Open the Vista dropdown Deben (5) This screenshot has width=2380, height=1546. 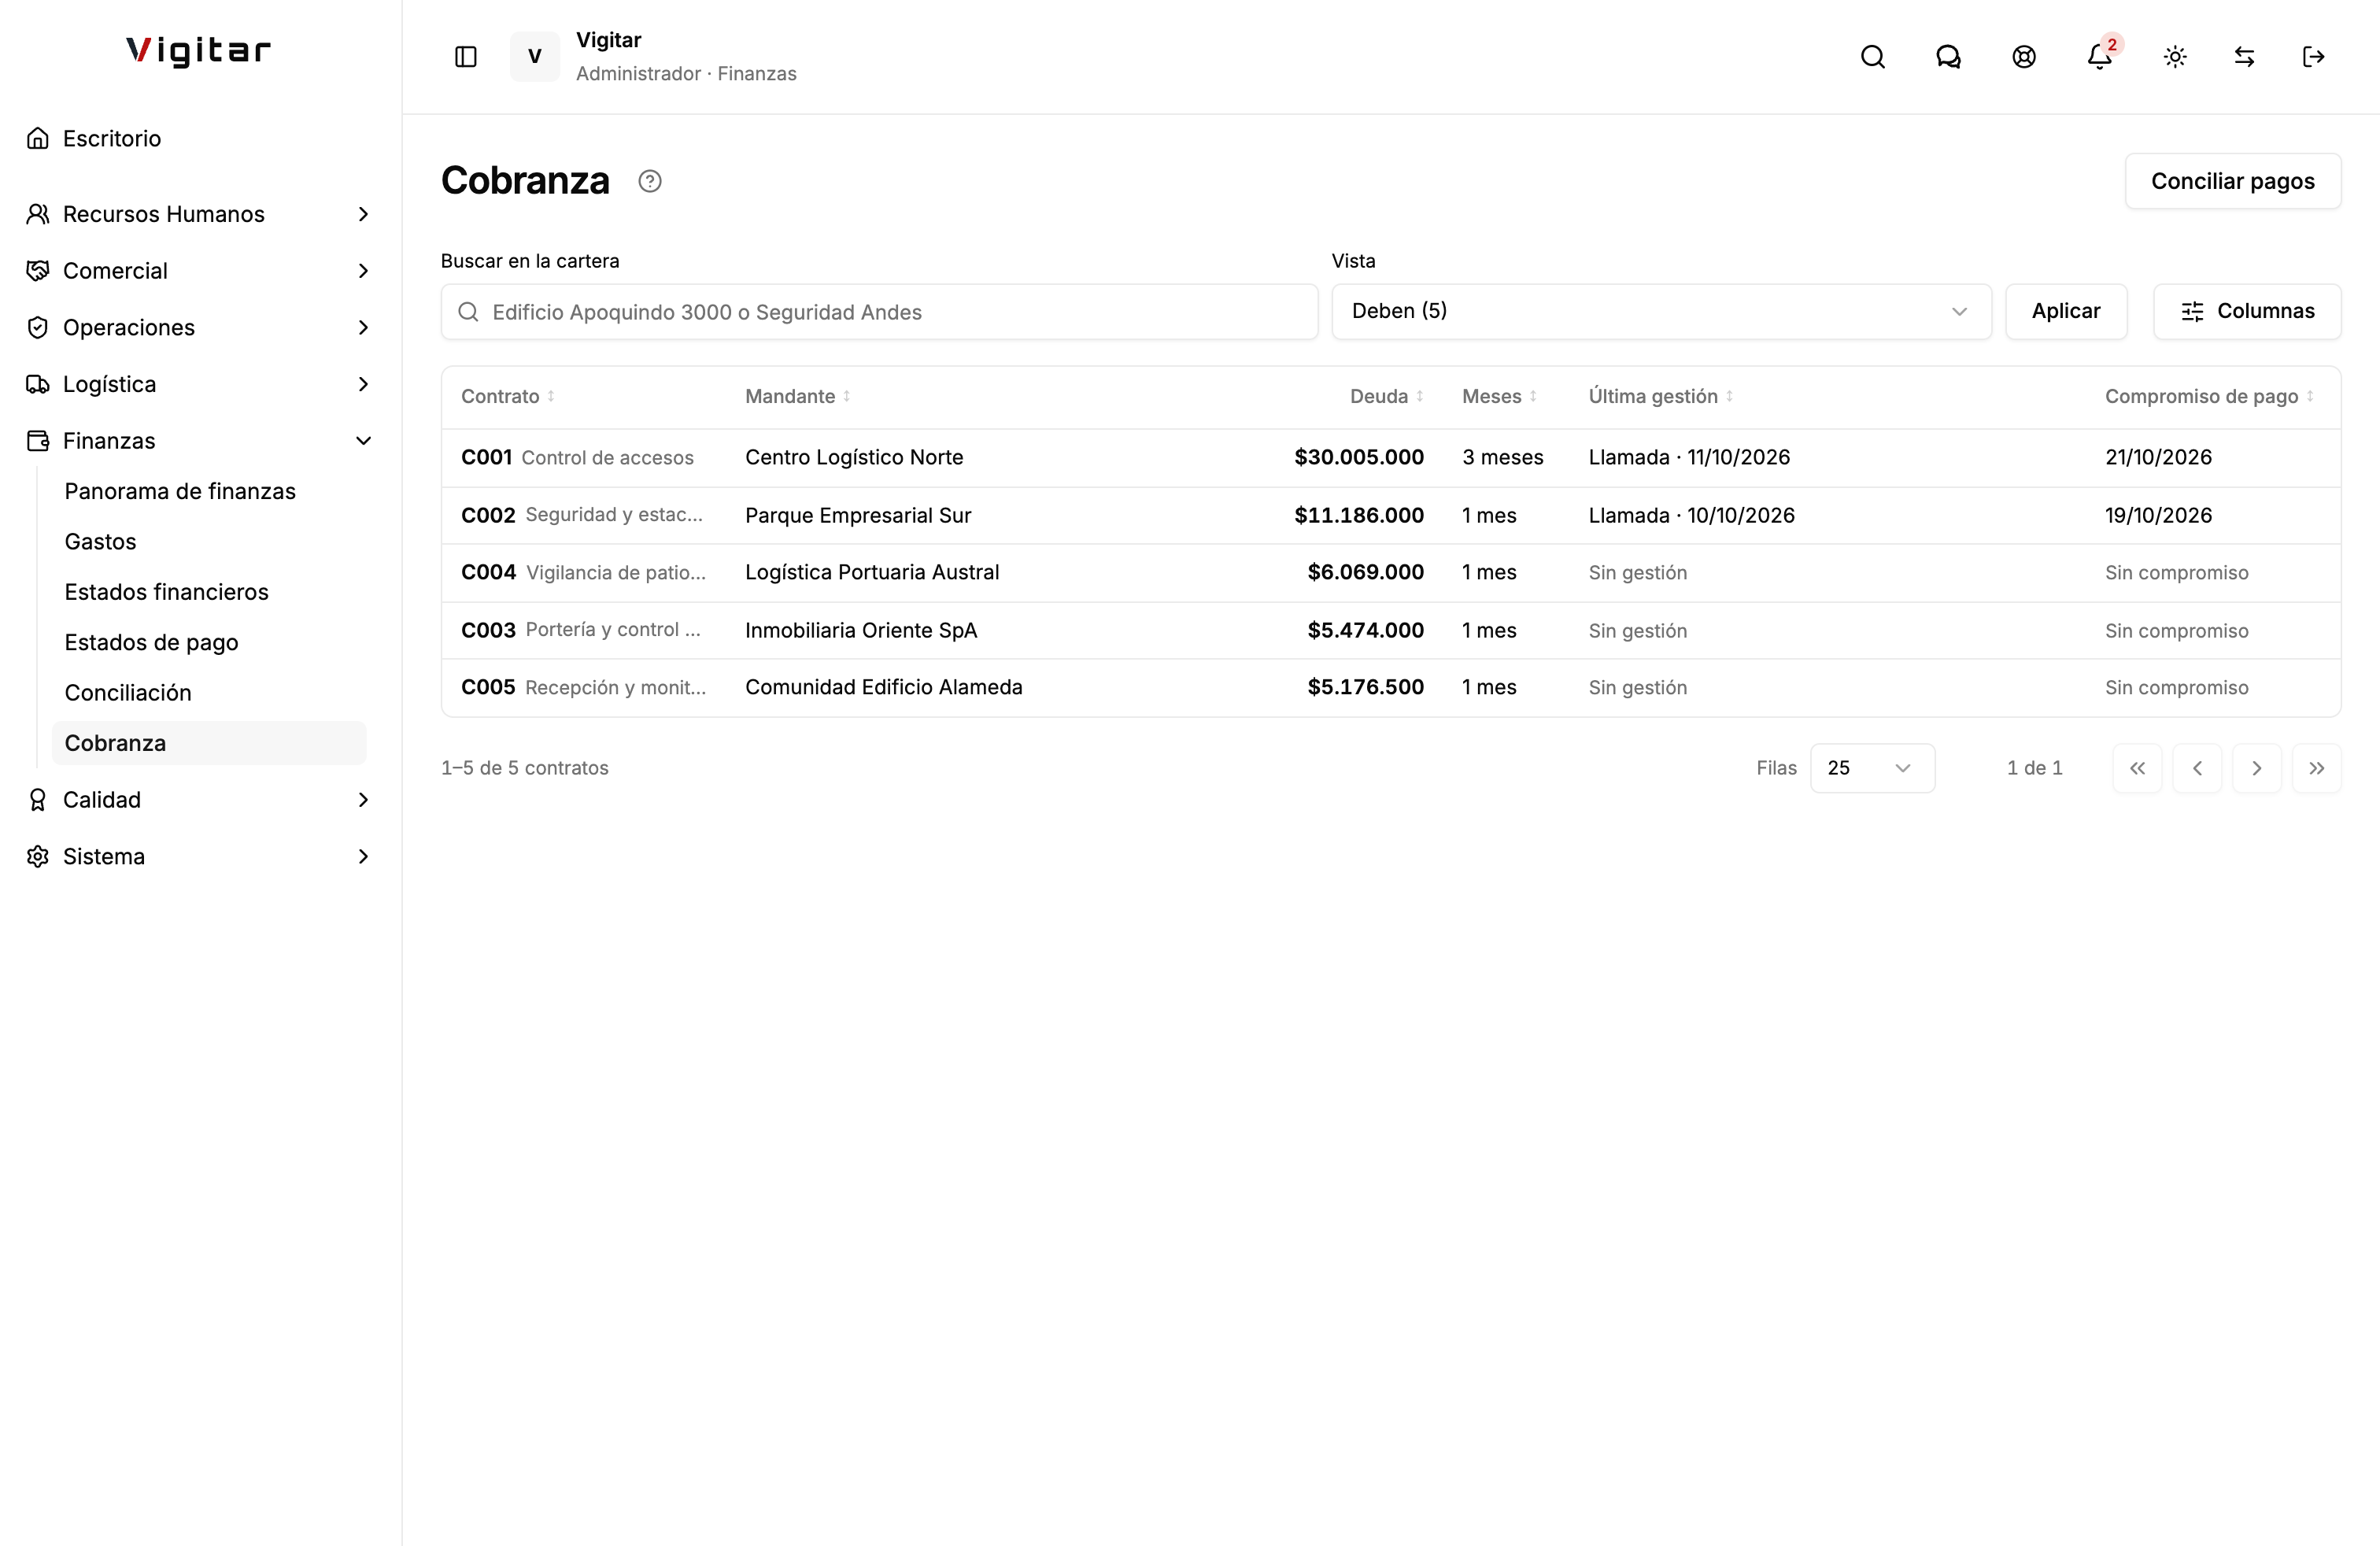[x=1661, y=311]
